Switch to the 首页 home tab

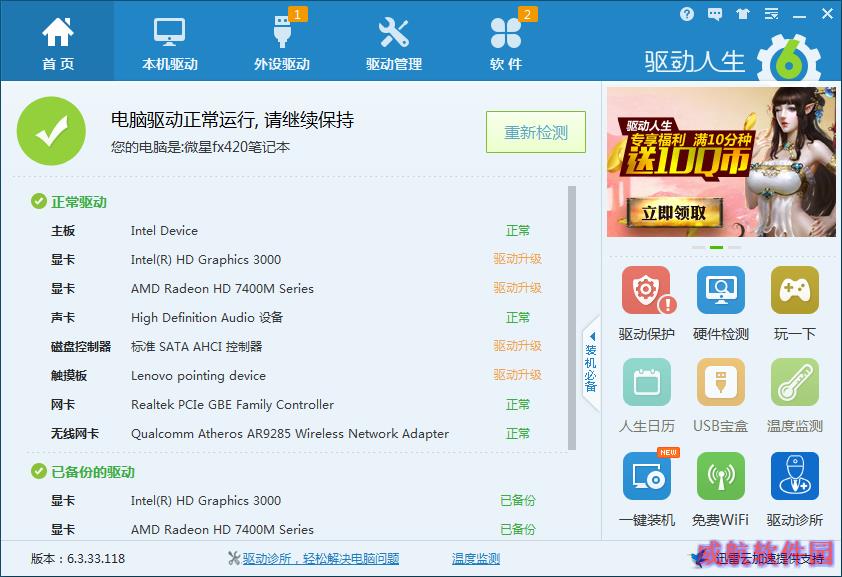pos(57,42)
